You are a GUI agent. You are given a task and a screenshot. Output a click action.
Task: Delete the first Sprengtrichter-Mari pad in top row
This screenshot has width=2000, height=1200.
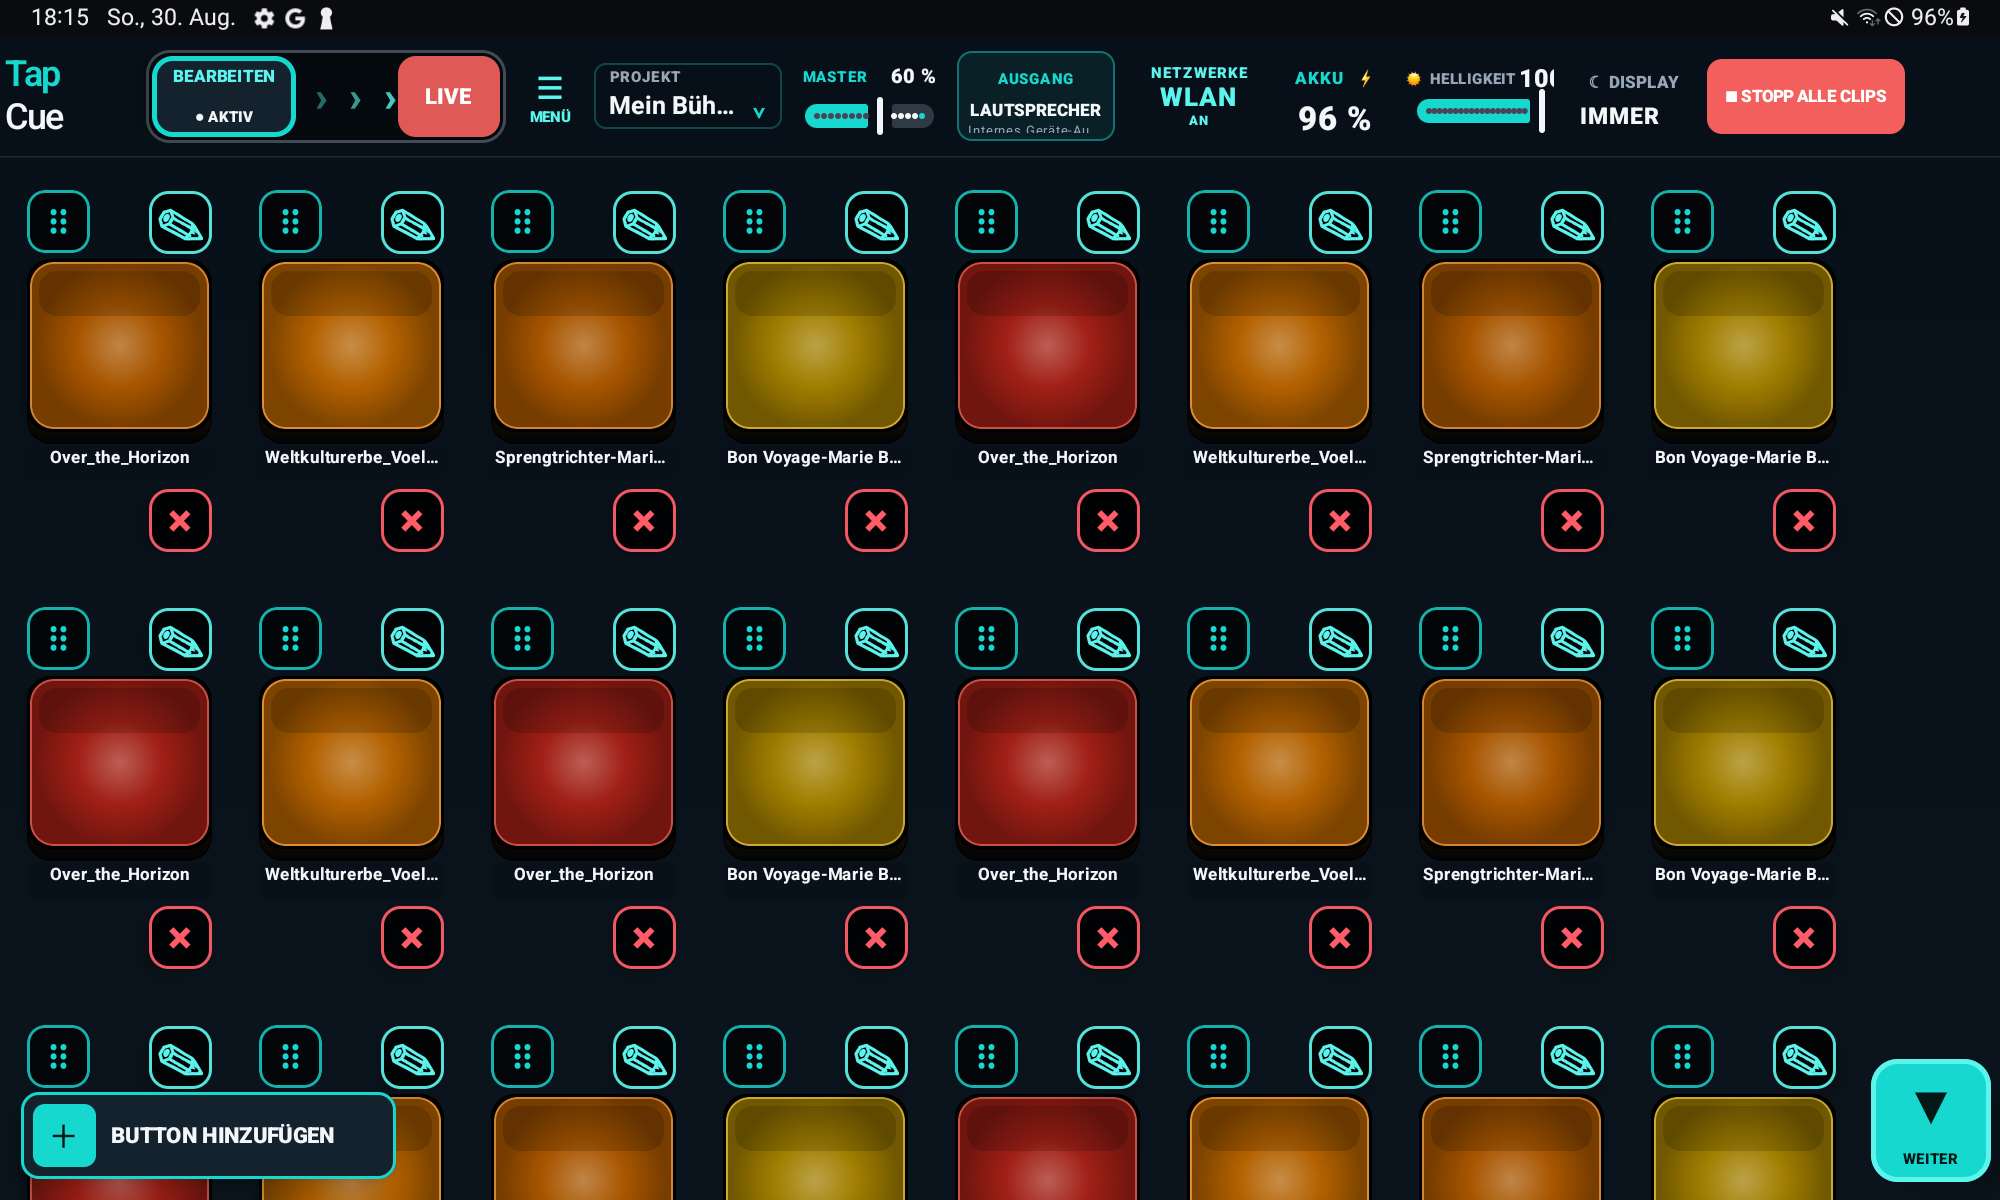644,520
